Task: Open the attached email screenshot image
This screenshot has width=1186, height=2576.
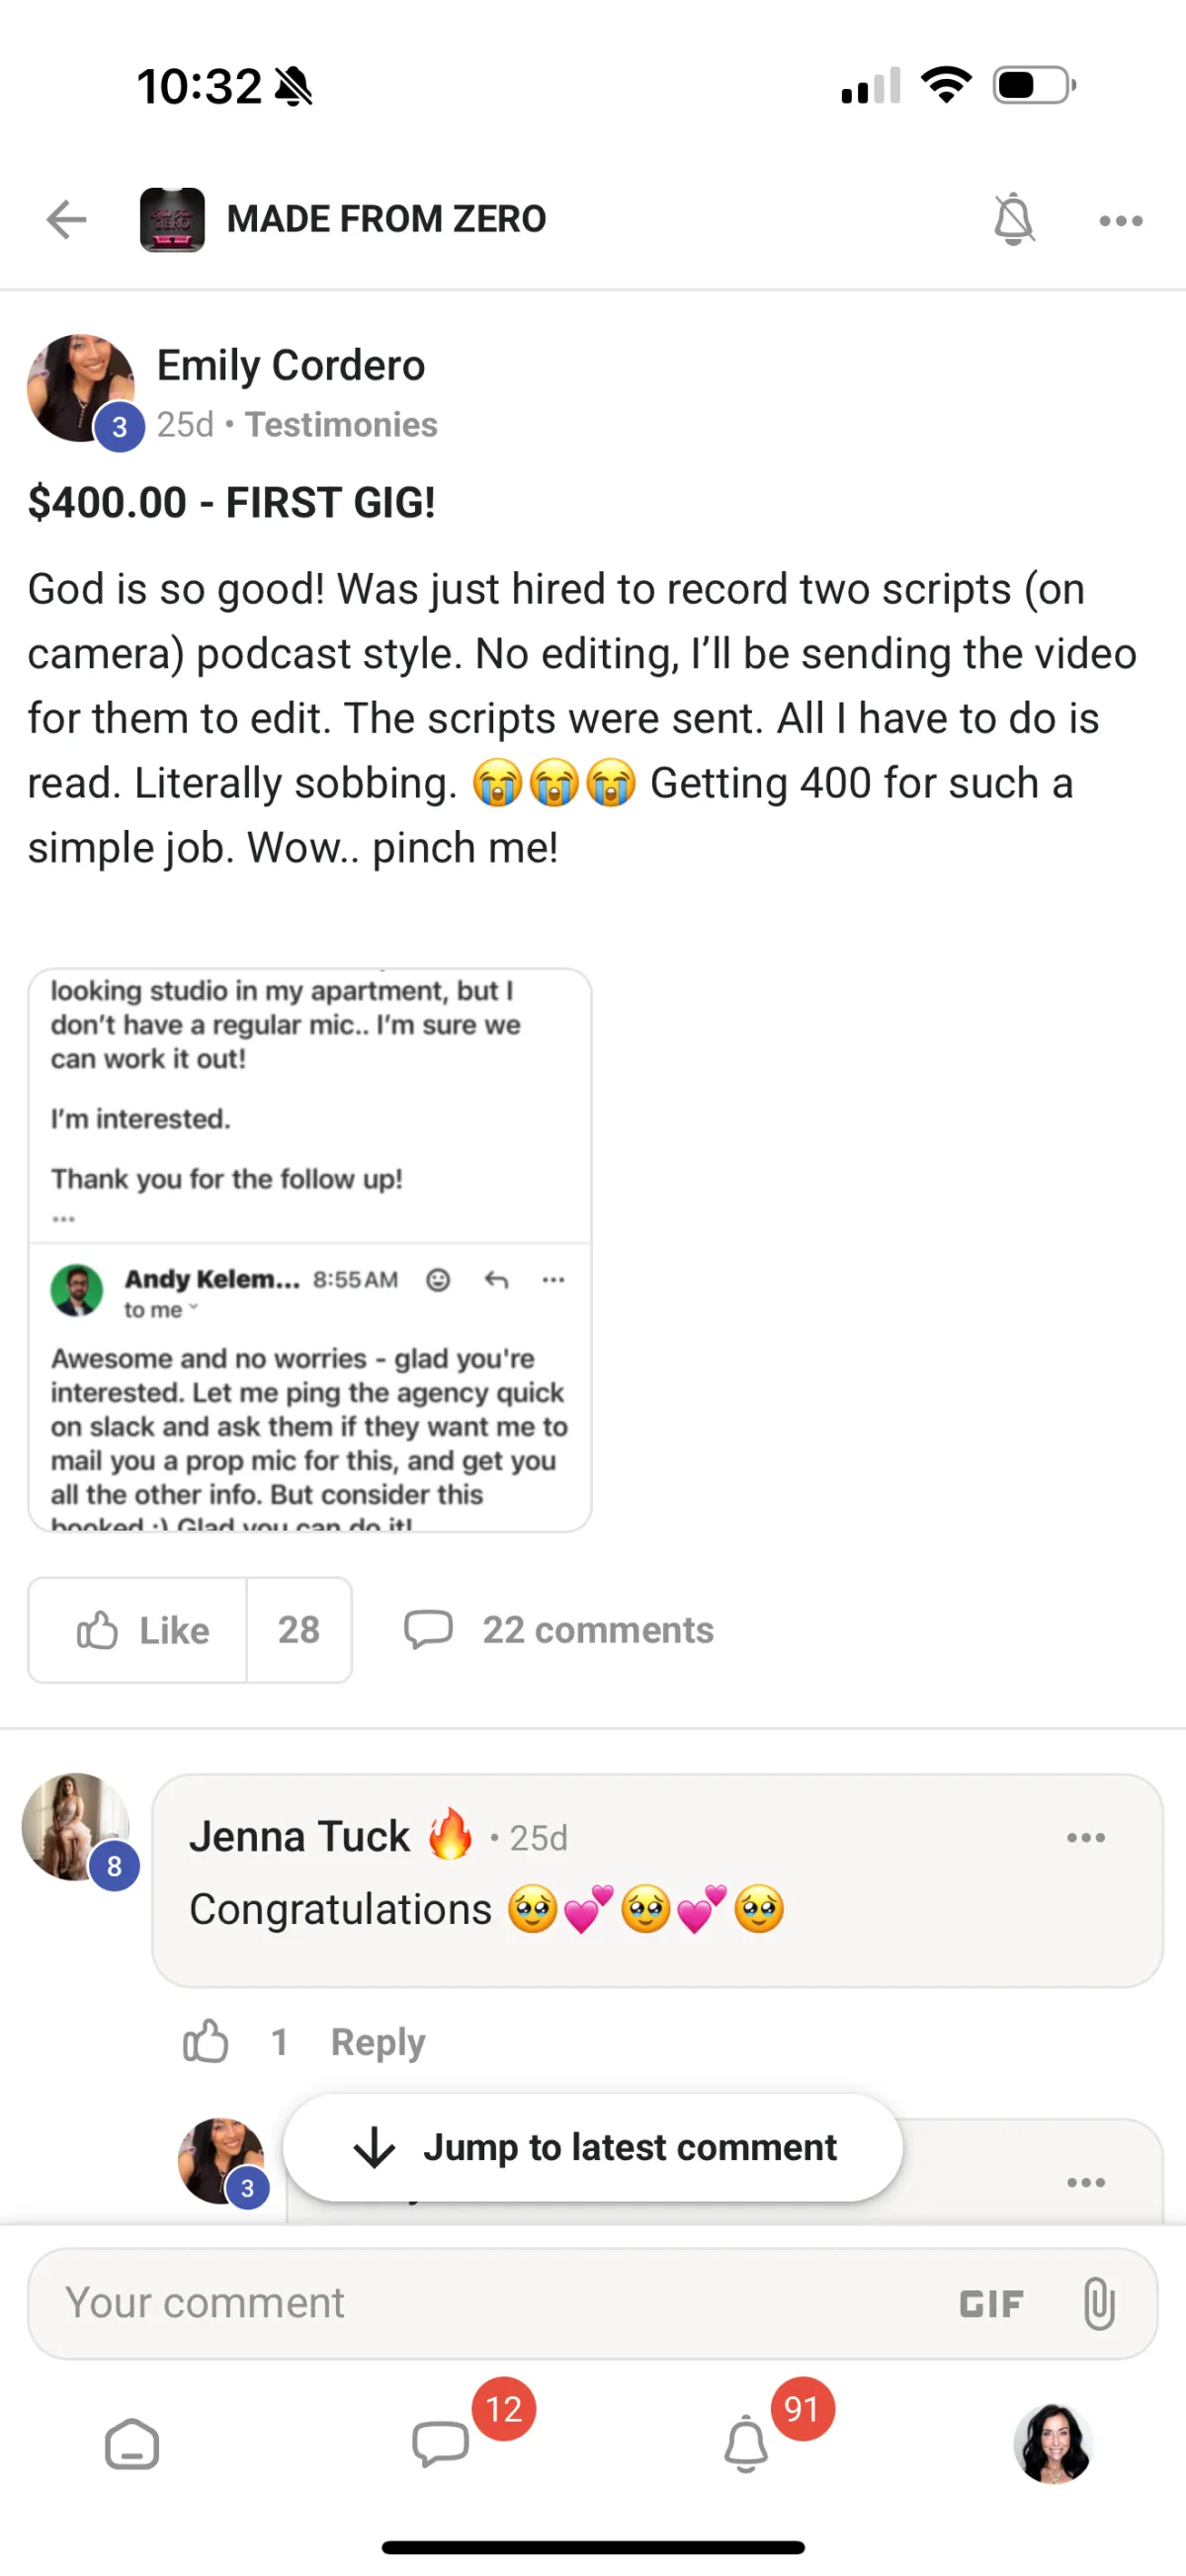Action: (310, 1249)
